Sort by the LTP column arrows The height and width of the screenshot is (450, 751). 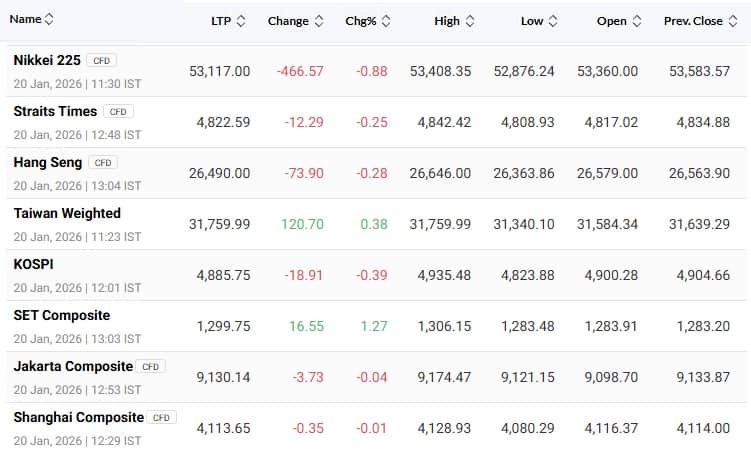pos(241,21)
